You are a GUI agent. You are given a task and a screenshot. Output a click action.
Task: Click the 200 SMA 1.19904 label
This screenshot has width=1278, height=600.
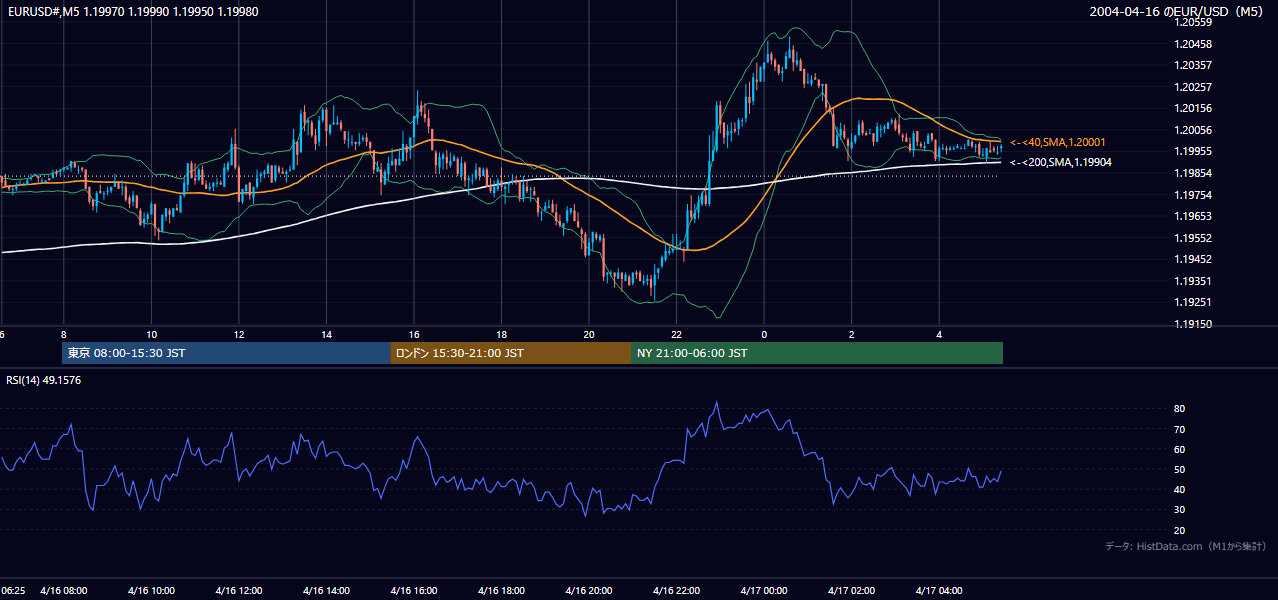tap(1060, 162)
